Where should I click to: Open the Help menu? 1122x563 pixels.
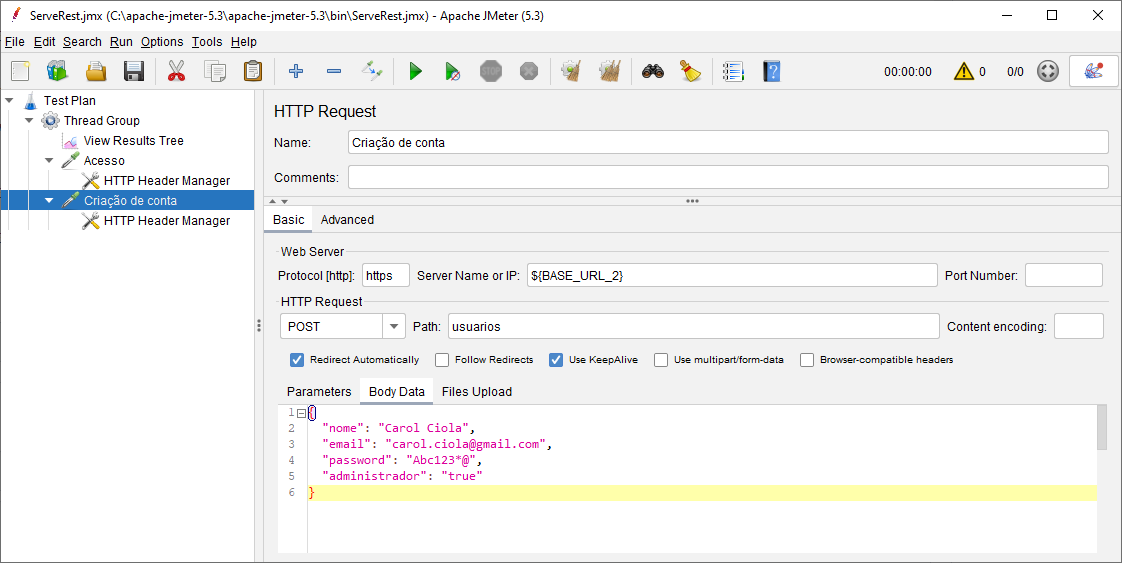pos(243,41)
